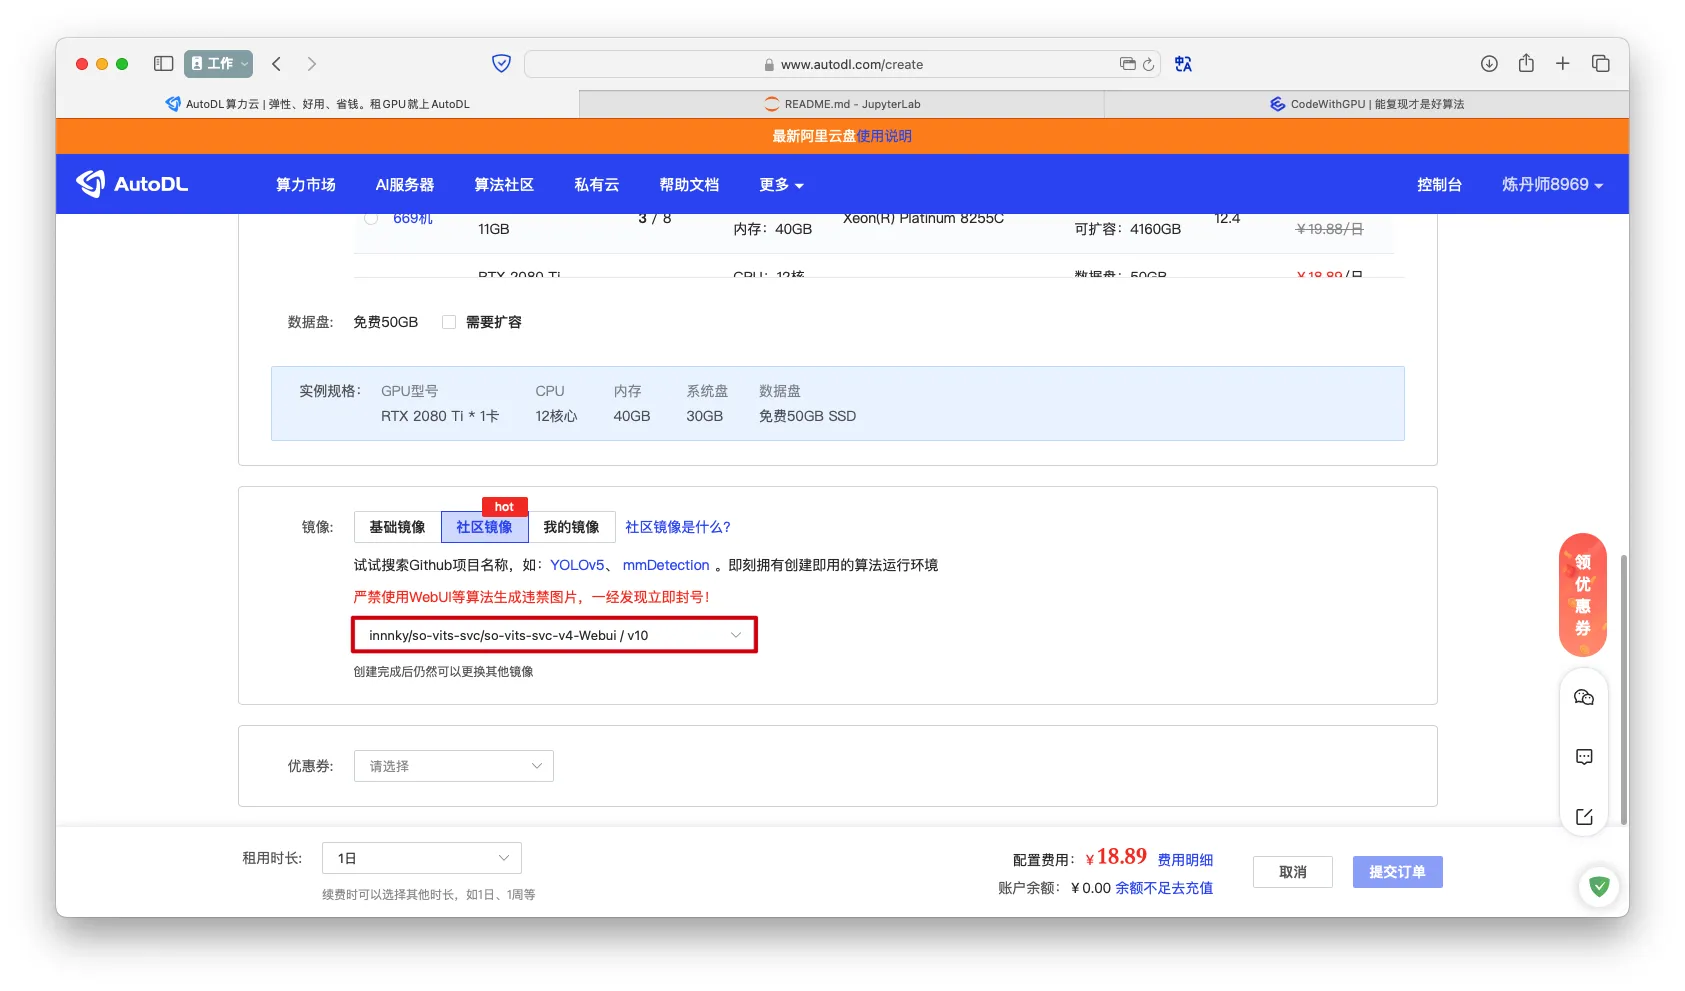1685x991 pixels.
Task: Click the translate page icon
Action: [x=1183, y=64]
